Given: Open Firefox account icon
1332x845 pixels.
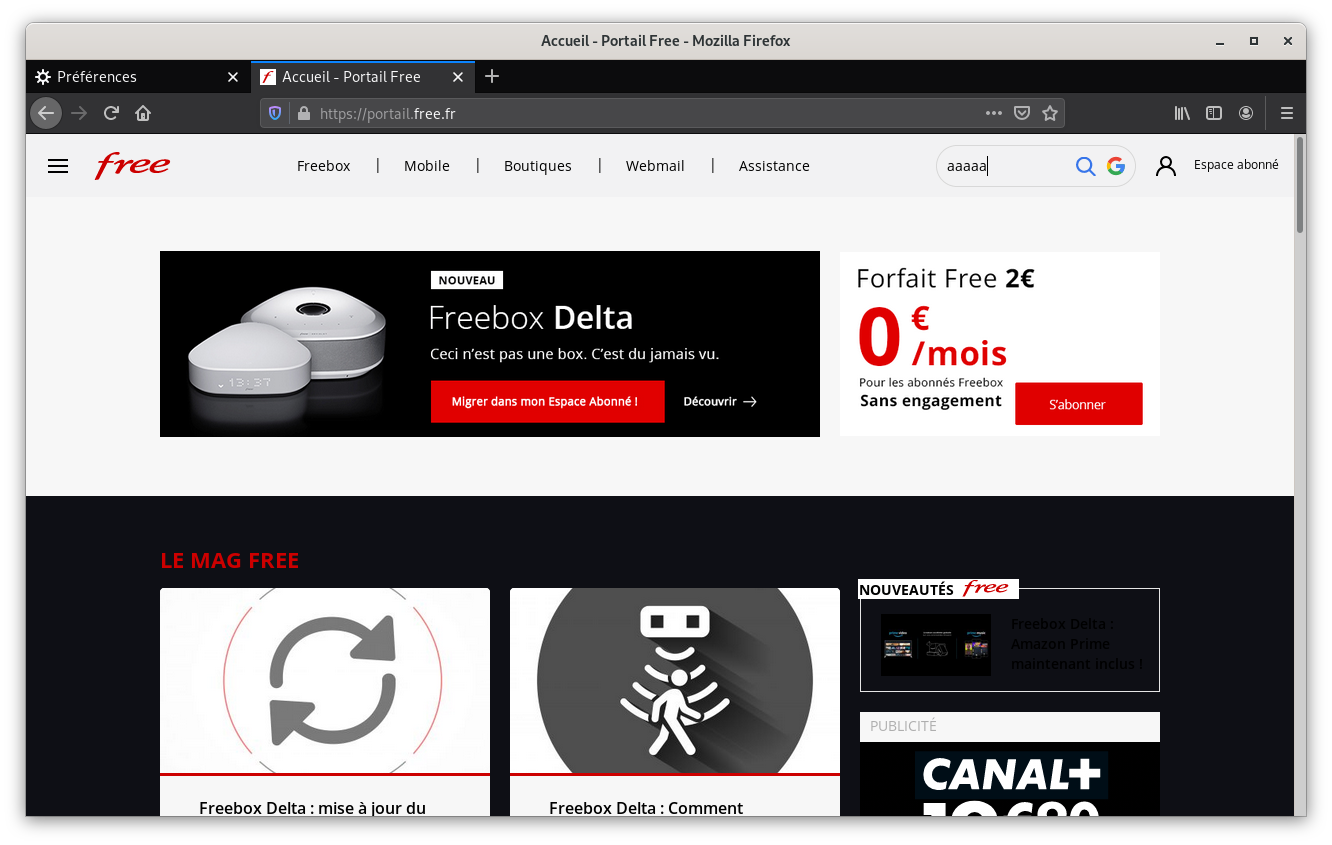Looking at the screenshot, I should tap(1246, 113).
